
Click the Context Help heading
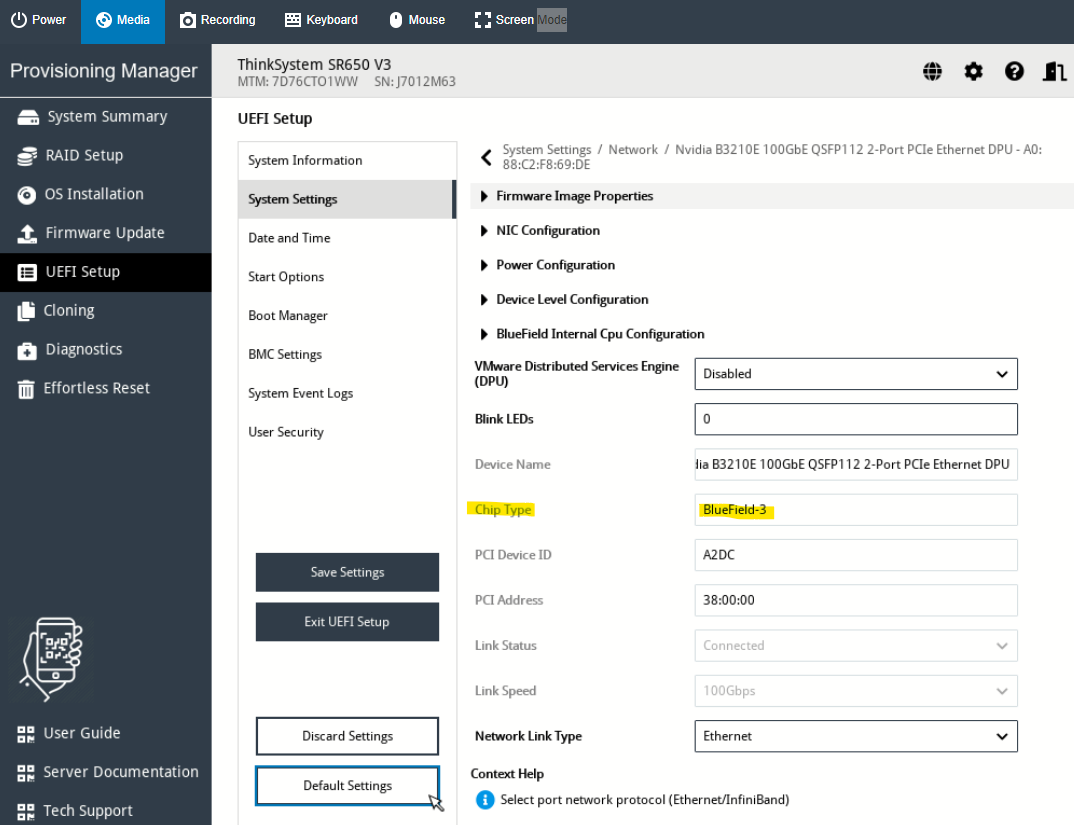pyautogui.click(x=507, y=774)
